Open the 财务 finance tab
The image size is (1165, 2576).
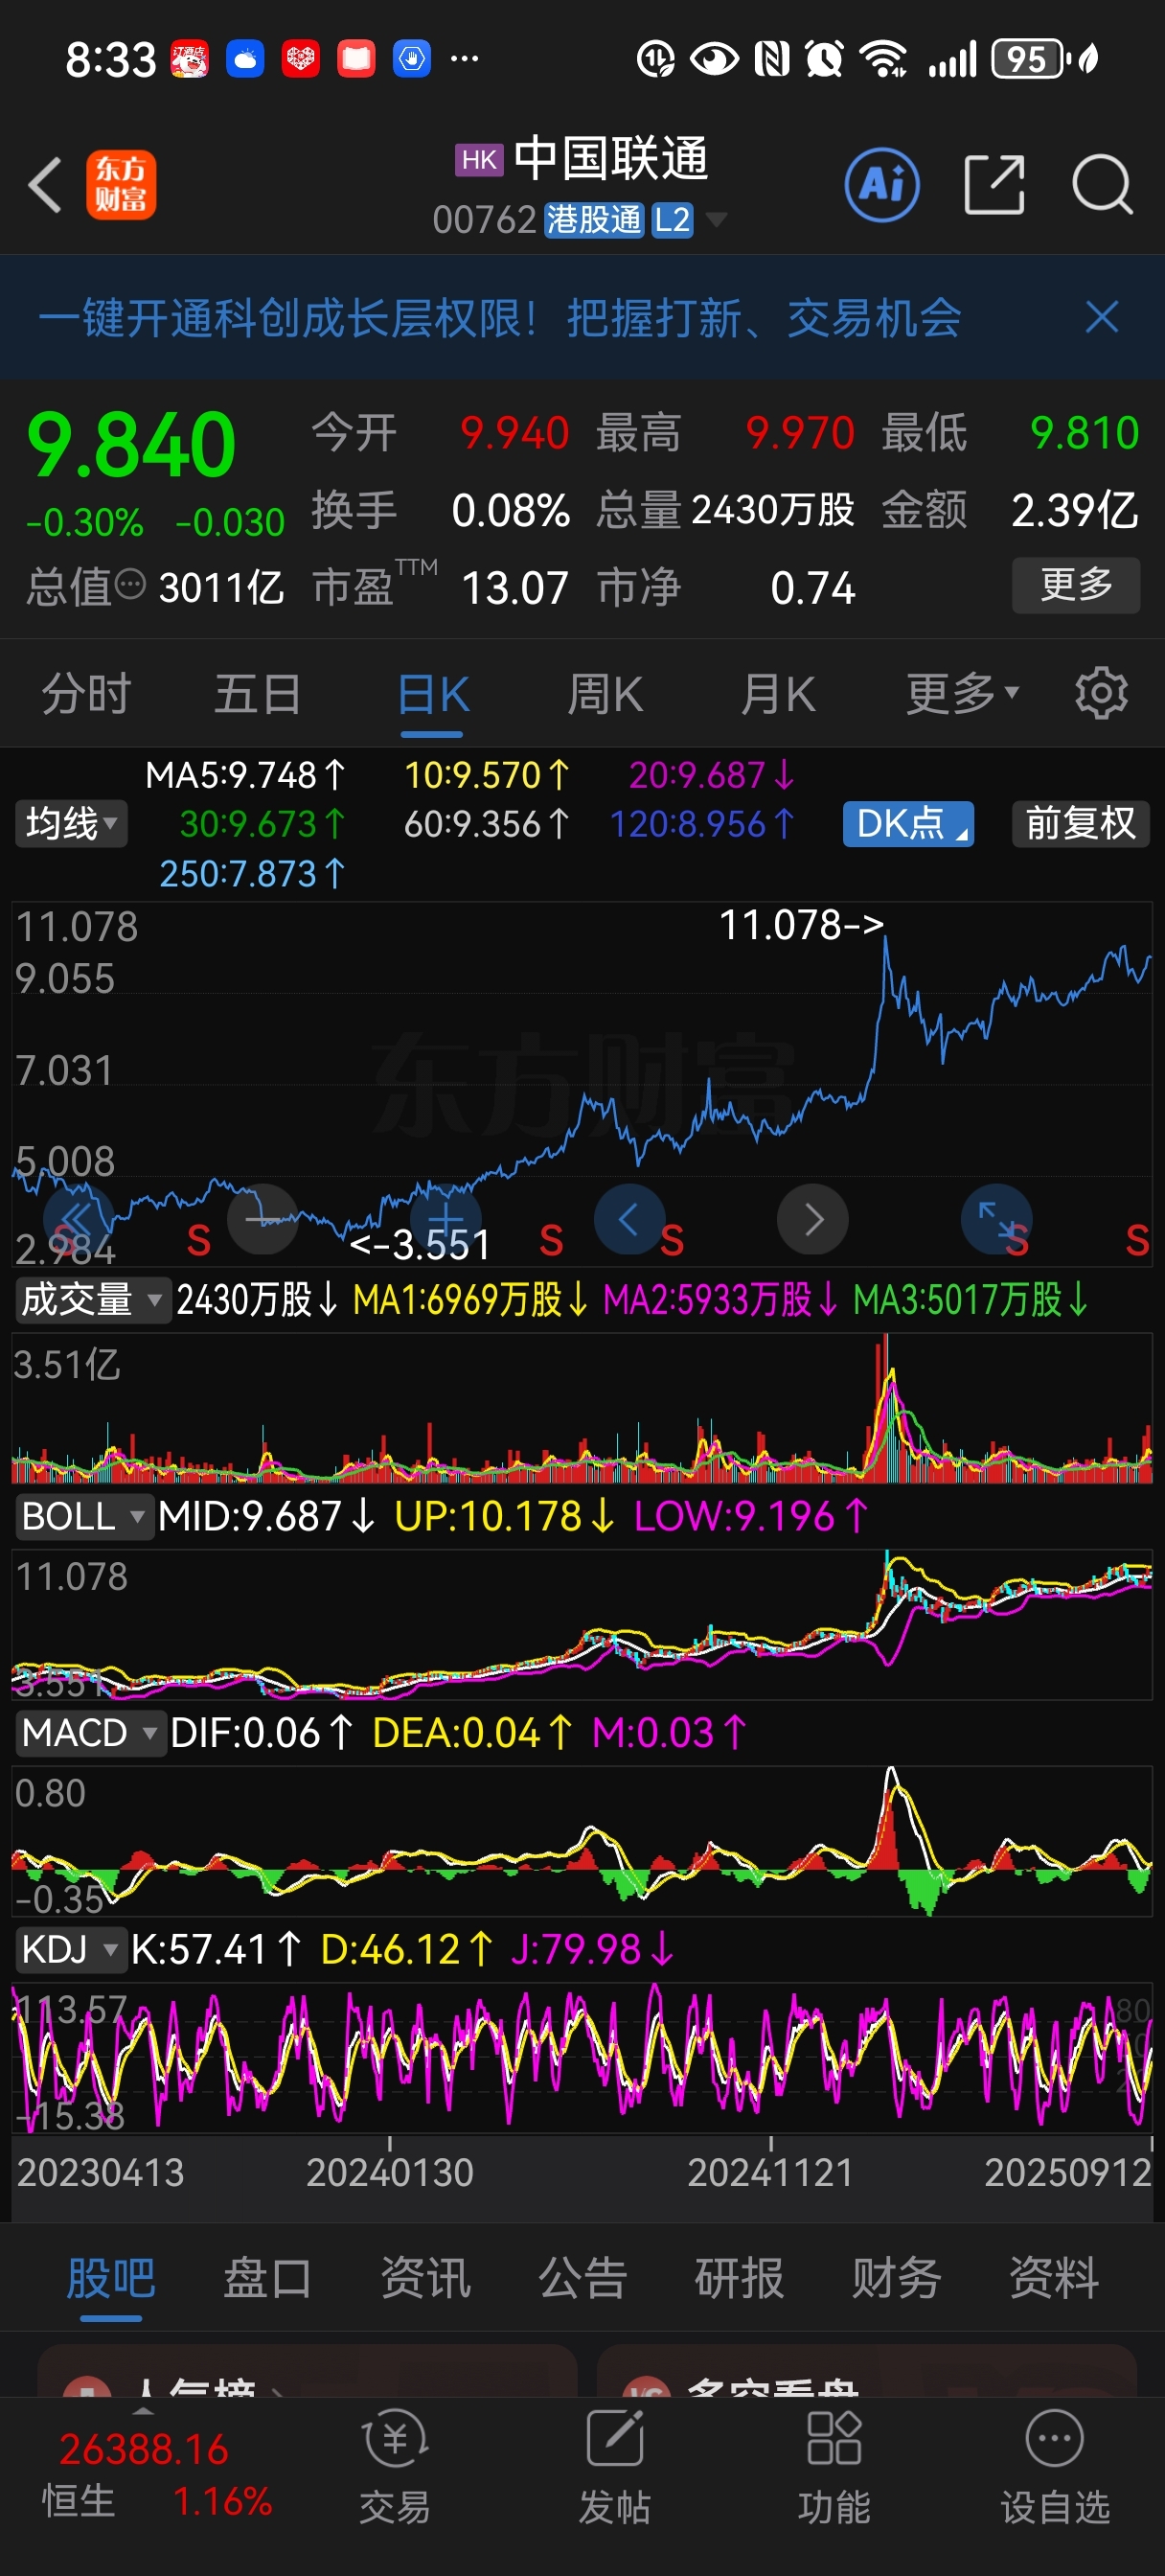click(896, 2279)
